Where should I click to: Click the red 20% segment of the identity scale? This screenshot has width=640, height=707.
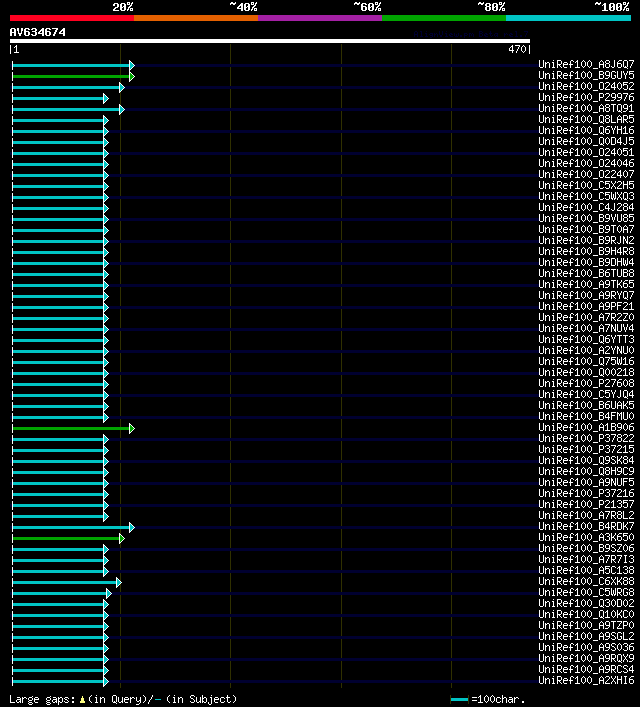(x=72, y=18)
